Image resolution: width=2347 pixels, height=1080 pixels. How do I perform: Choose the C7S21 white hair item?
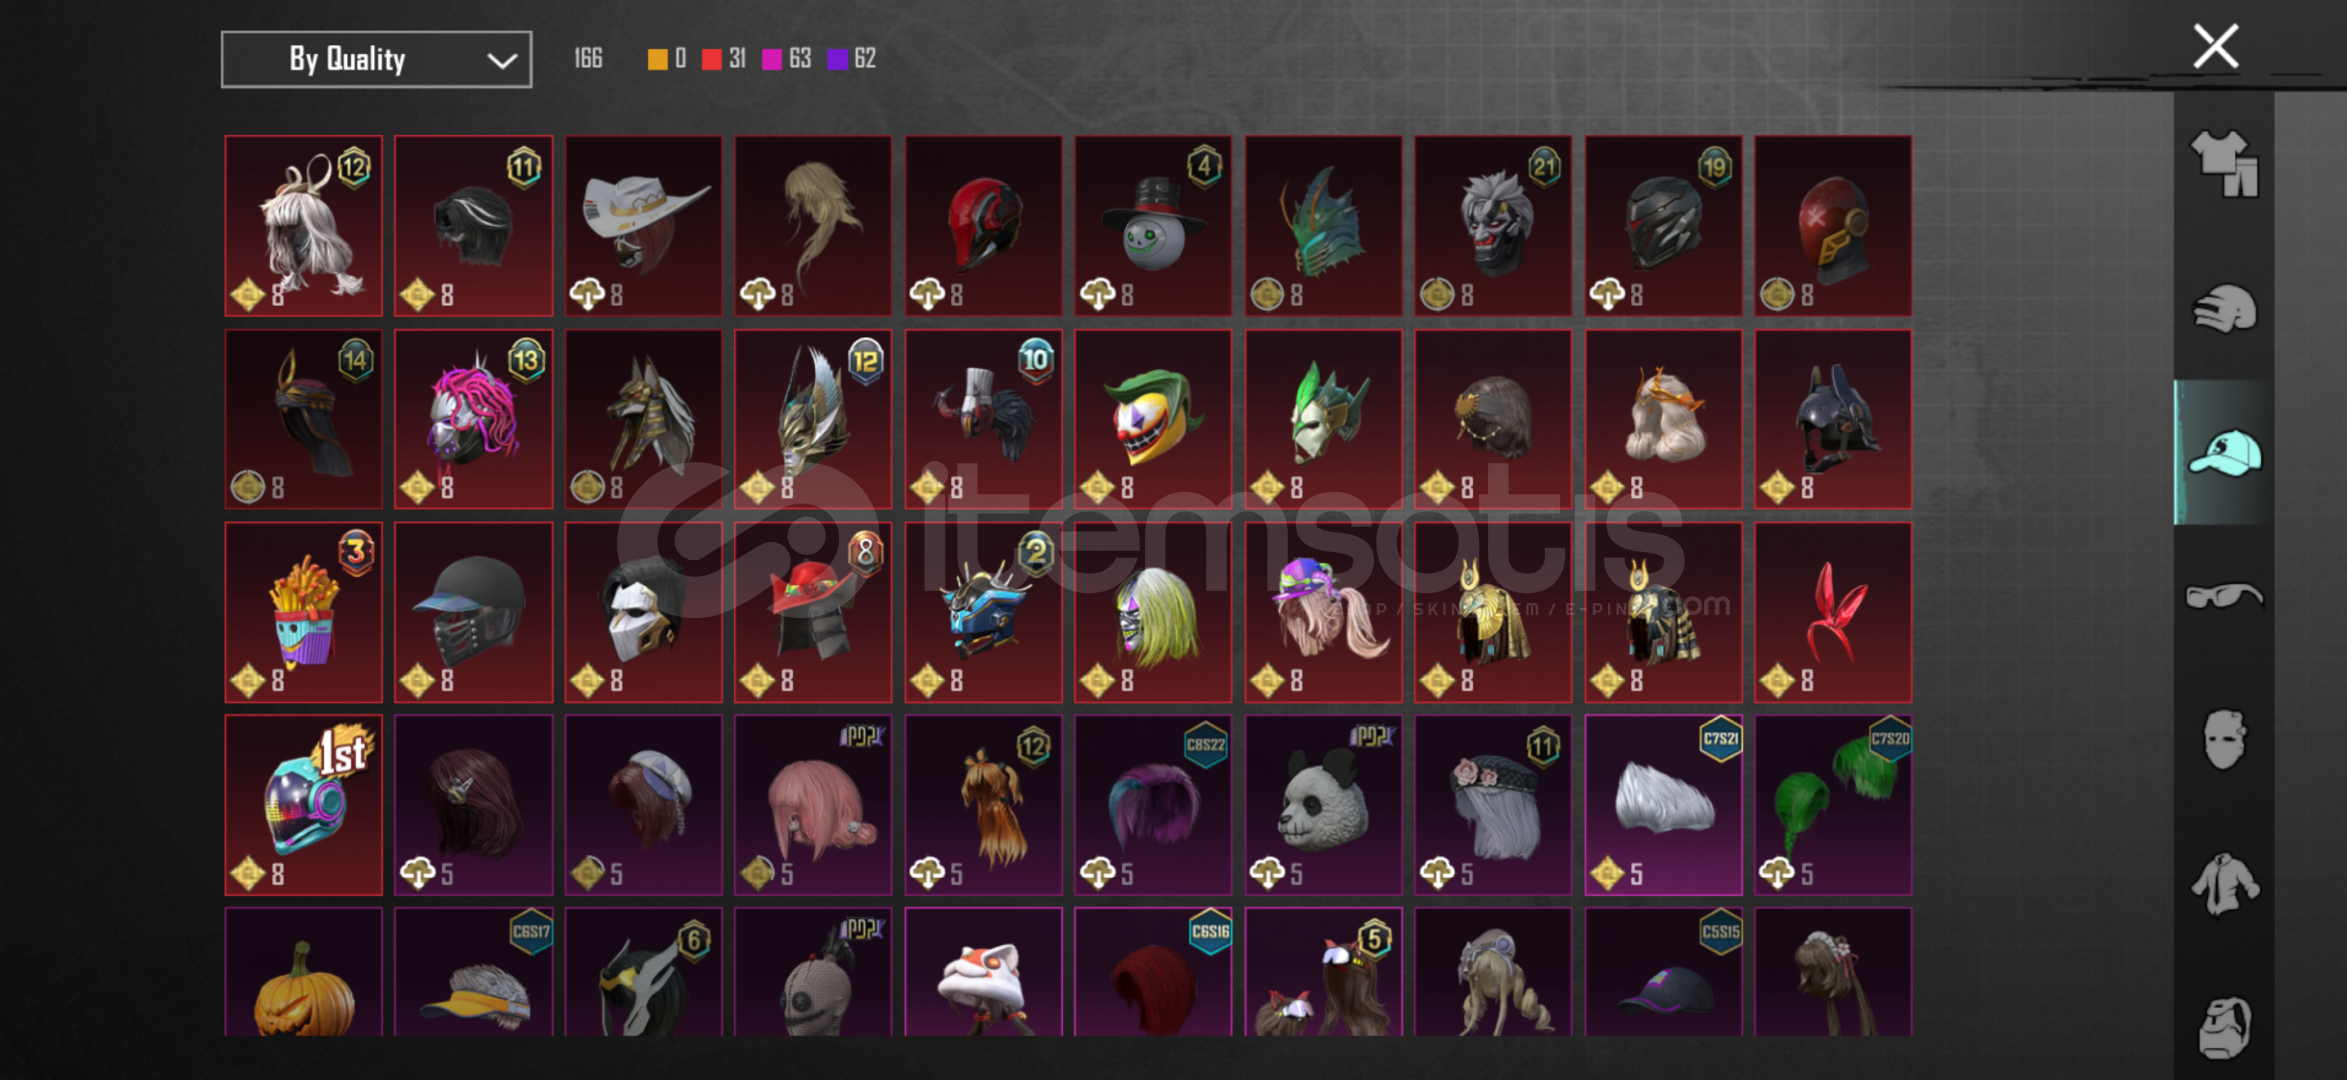pos(1663,805)
